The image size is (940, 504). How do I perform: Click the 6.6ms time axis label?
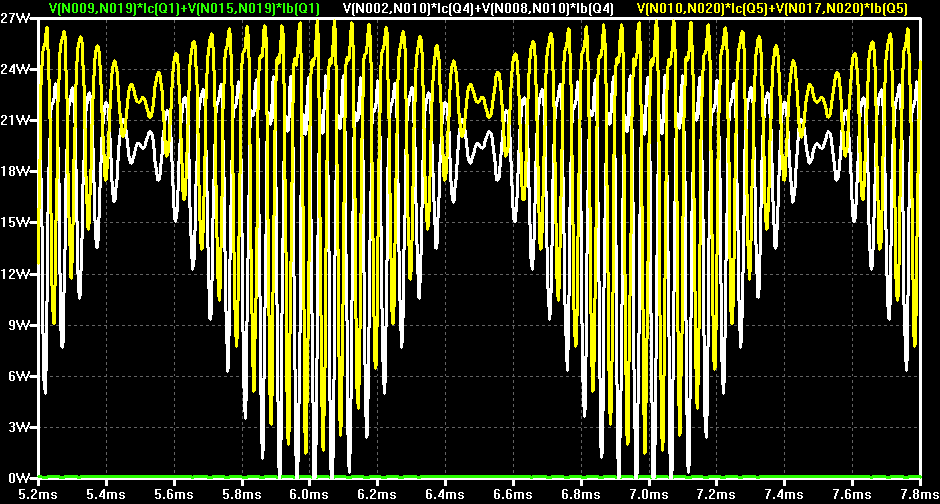(513, 494)
